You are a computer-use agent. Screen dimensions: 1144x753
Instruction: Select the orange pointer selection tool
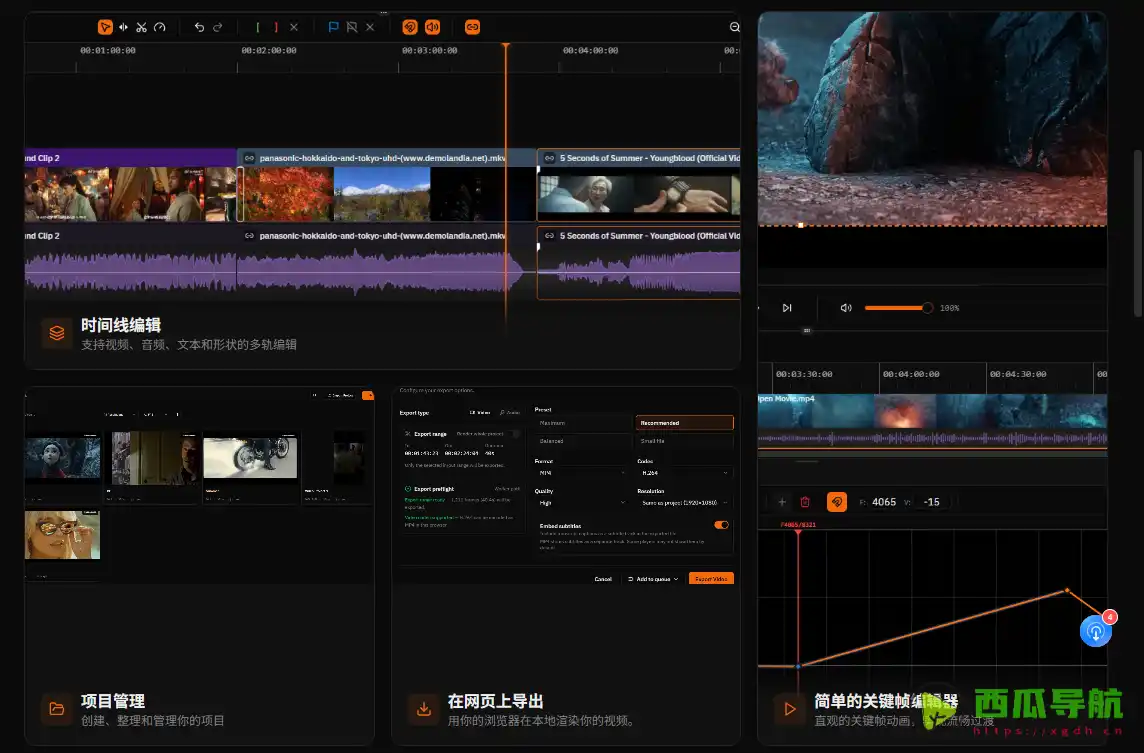(105, 27)
